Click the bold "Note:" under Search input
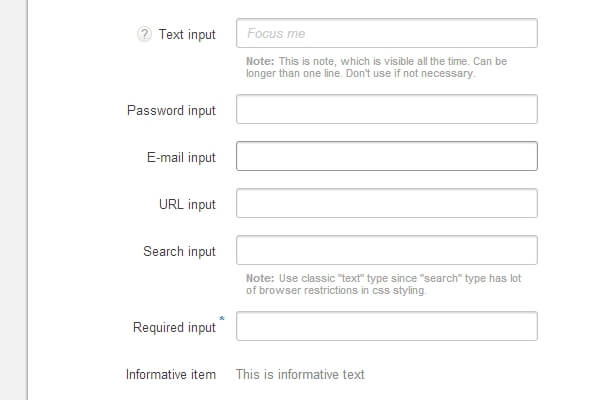The image size is (600, 400). [x=260, y=279]
